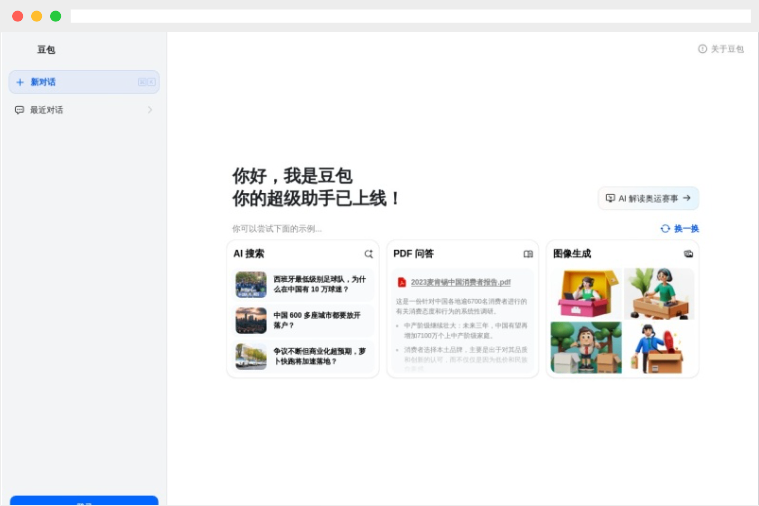759x506 pixels.
Task: Click the info icon next to 关于豆包
Action: [x=702, y=49]
